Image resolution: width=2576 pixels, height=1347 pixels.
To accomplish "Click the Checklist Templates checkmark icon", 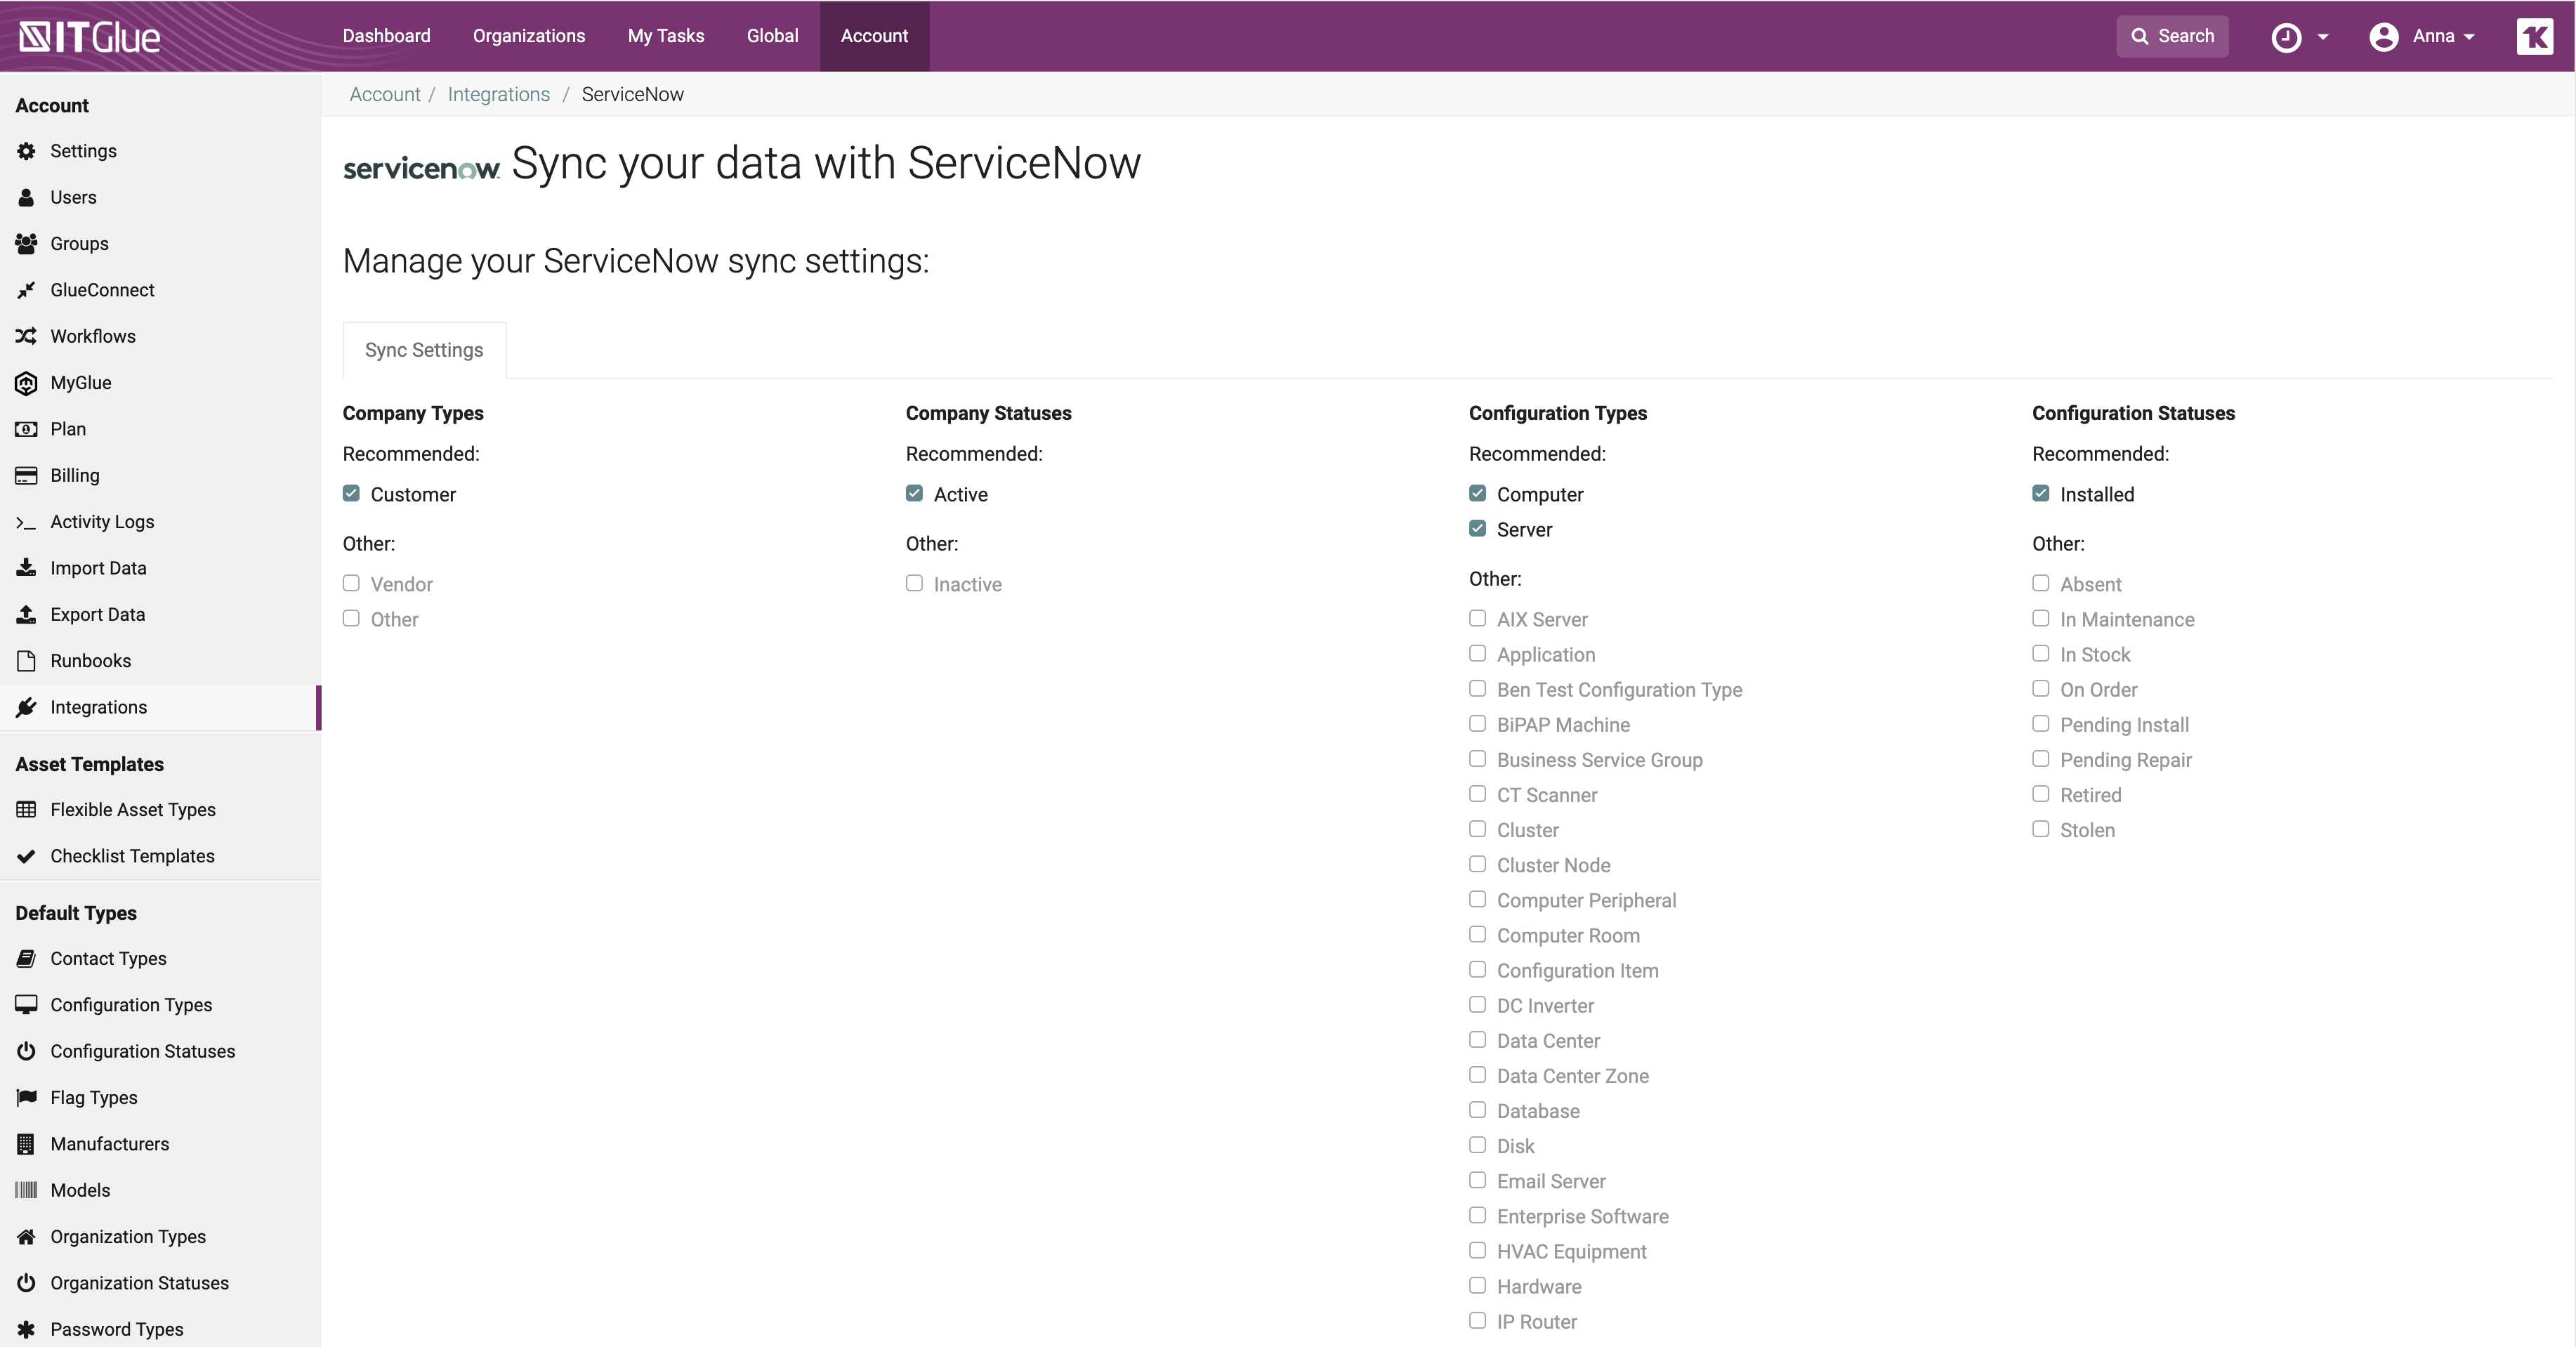I will click(x=26, y=856).
